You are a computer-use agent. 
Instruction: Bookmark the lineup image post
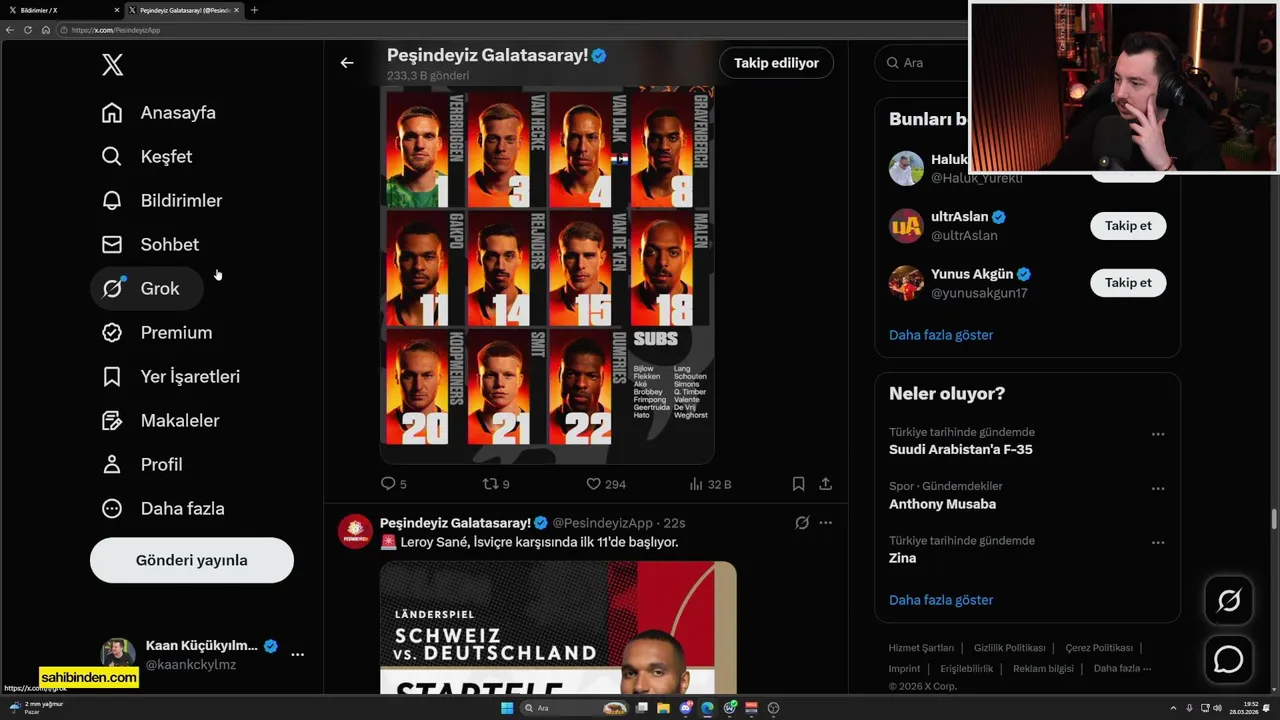click(798, 484)
